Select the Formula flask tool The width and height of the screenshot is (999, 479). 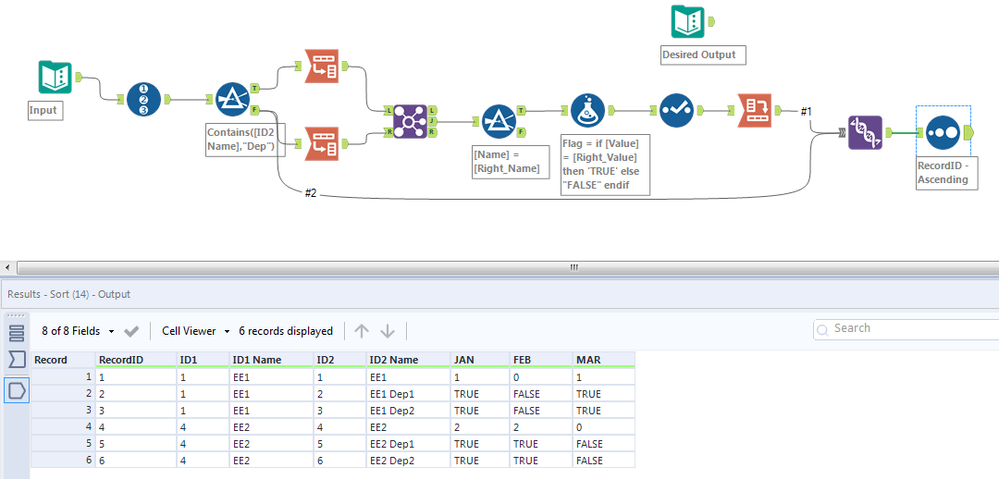[587, 110]
